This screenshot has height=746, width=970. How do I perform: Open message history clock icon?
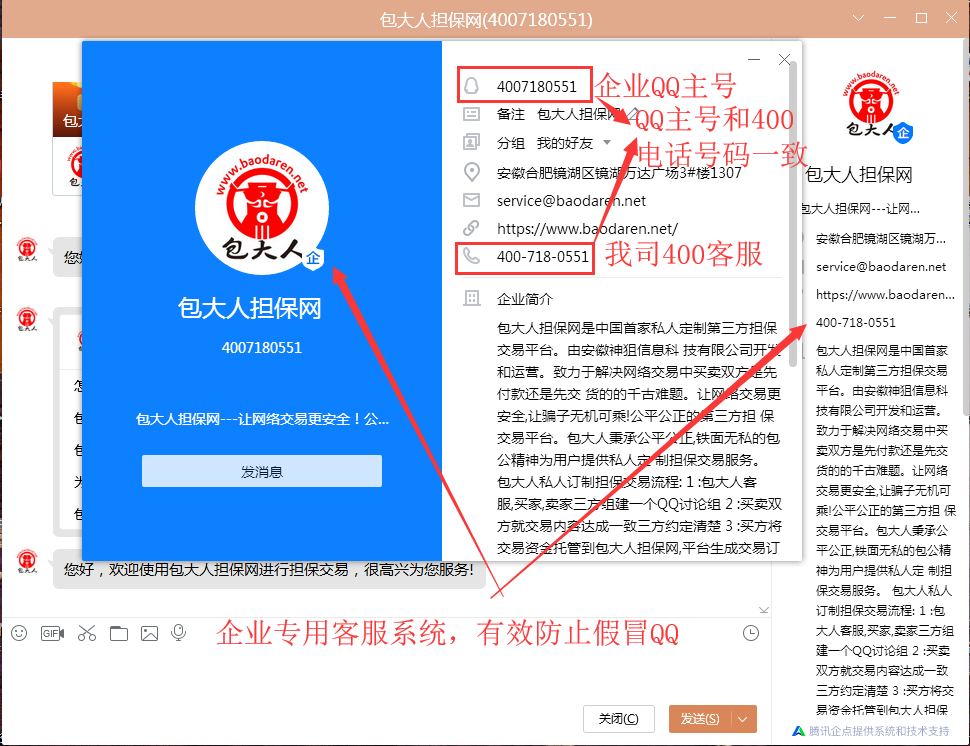(751, 633)
